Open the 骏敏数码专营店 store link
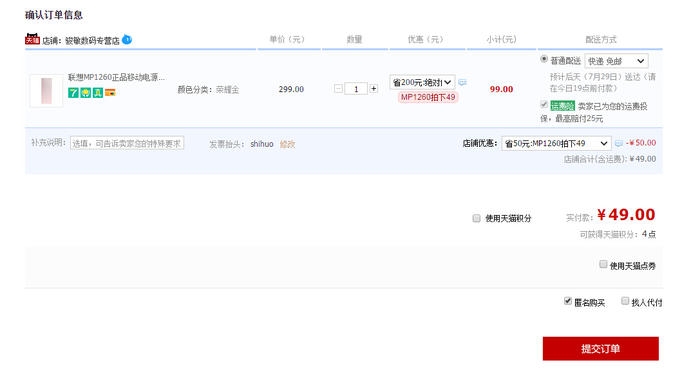Screen dimensions: 700x376 coord(92,41)
